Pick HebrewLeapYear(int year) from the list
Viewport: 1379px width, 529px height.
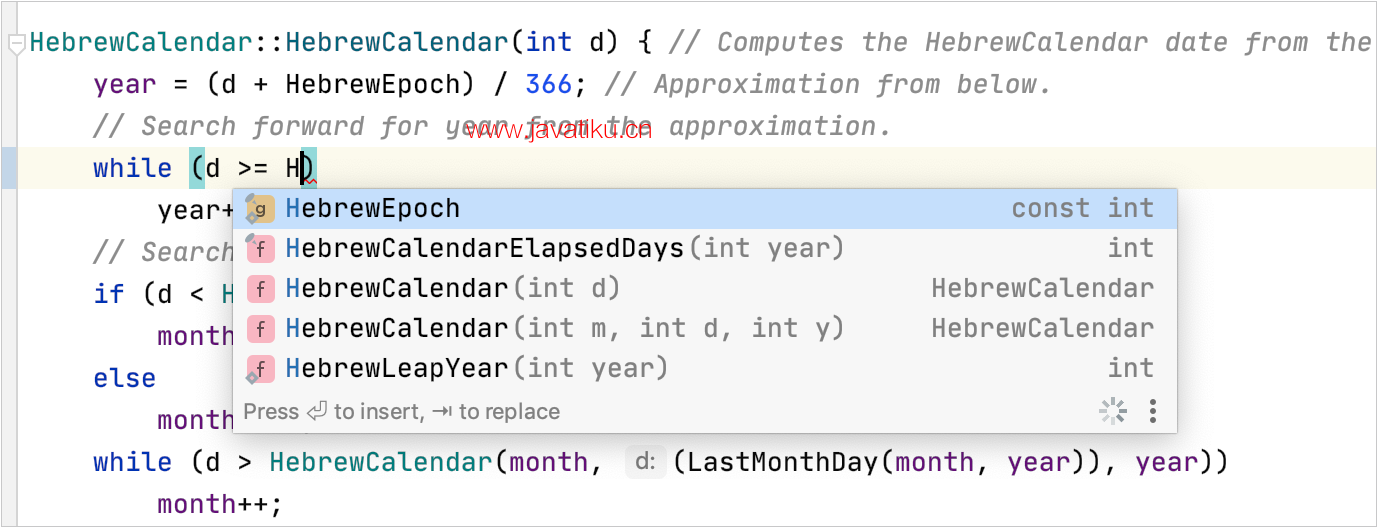(x=476, y=369)
